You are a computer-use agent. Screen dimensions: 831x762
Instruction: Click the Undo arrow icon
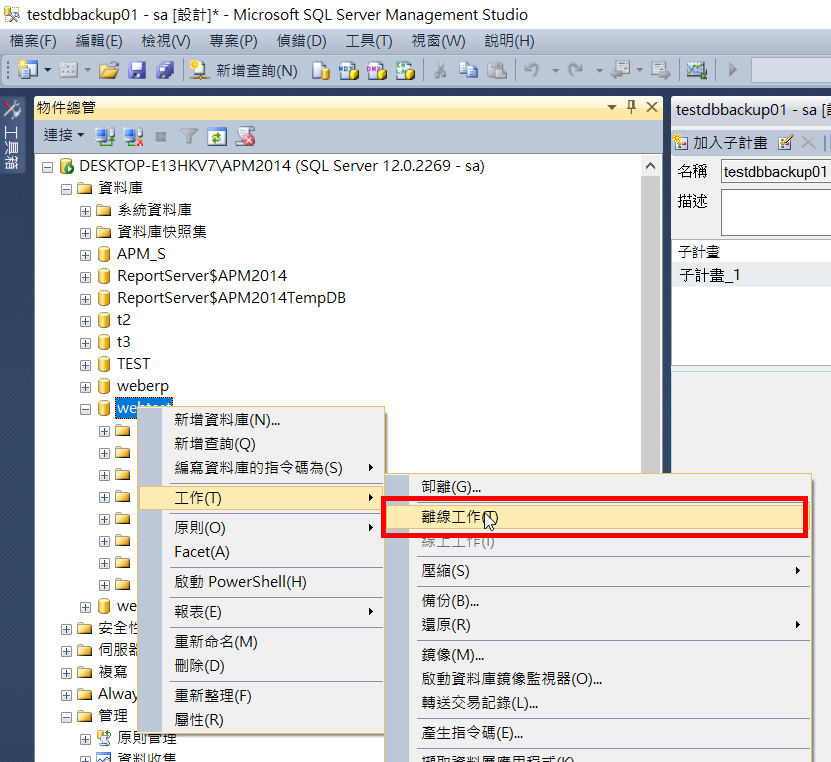click(532, 70)
